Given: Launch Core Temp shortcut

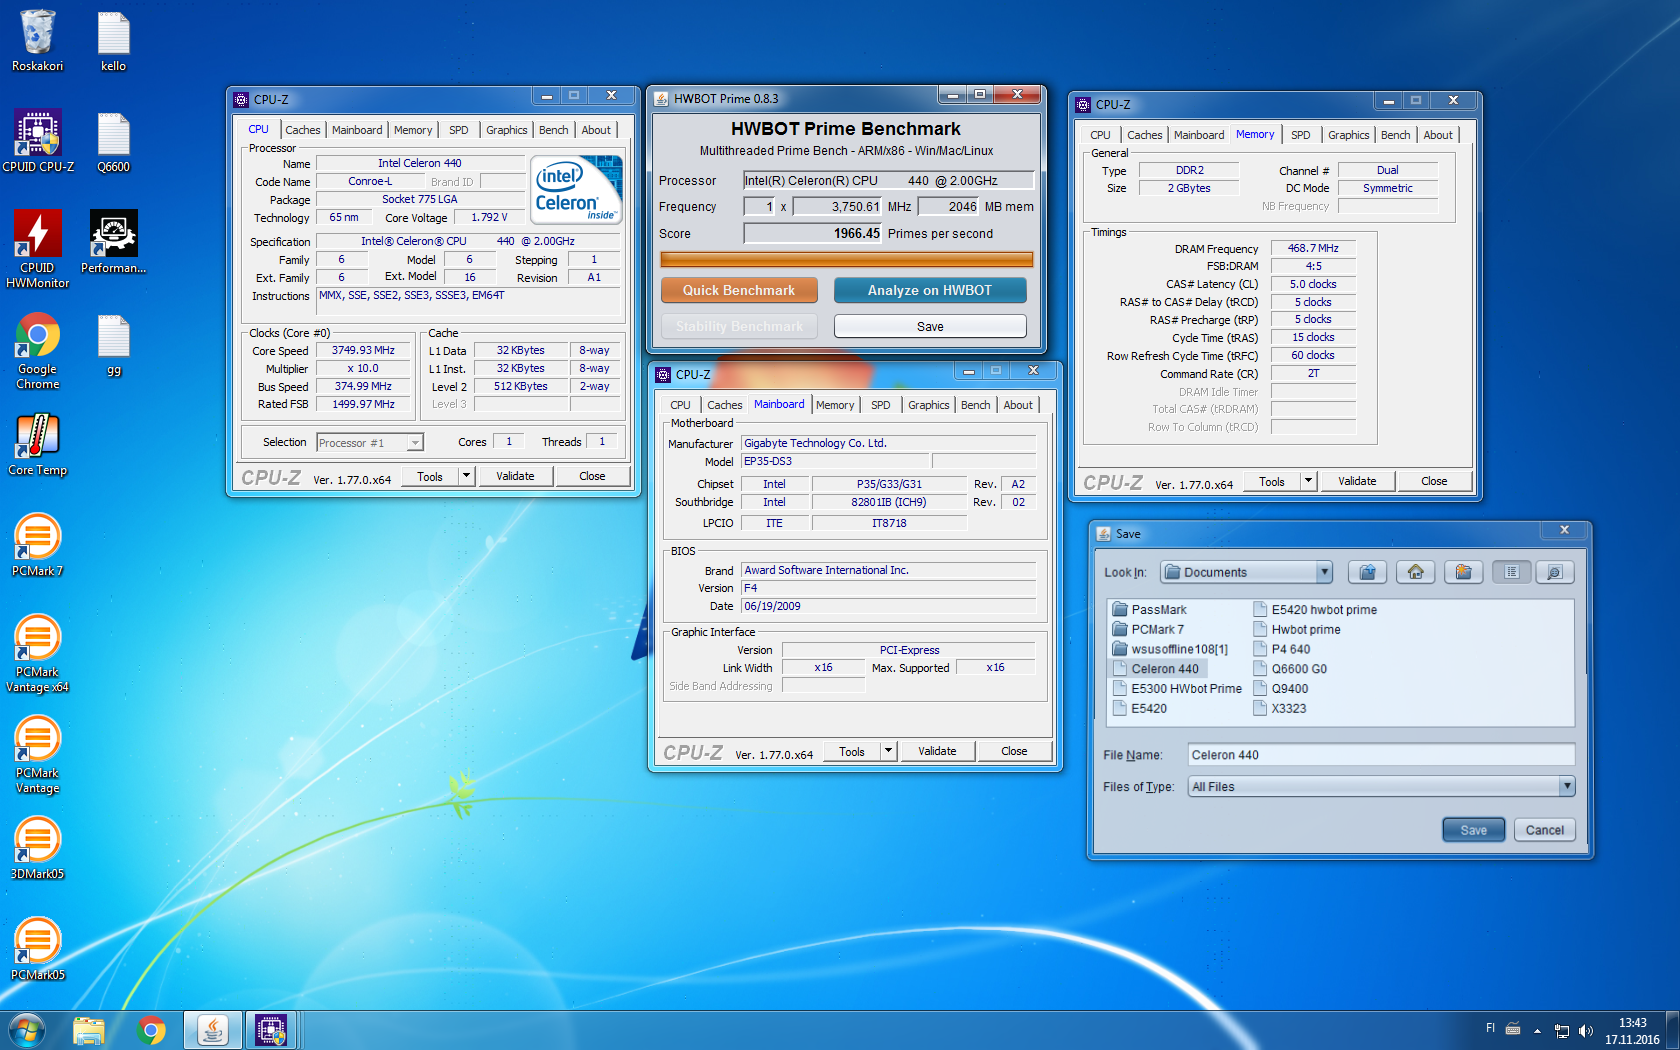Looking at the screenshot, I should point(38,446).
